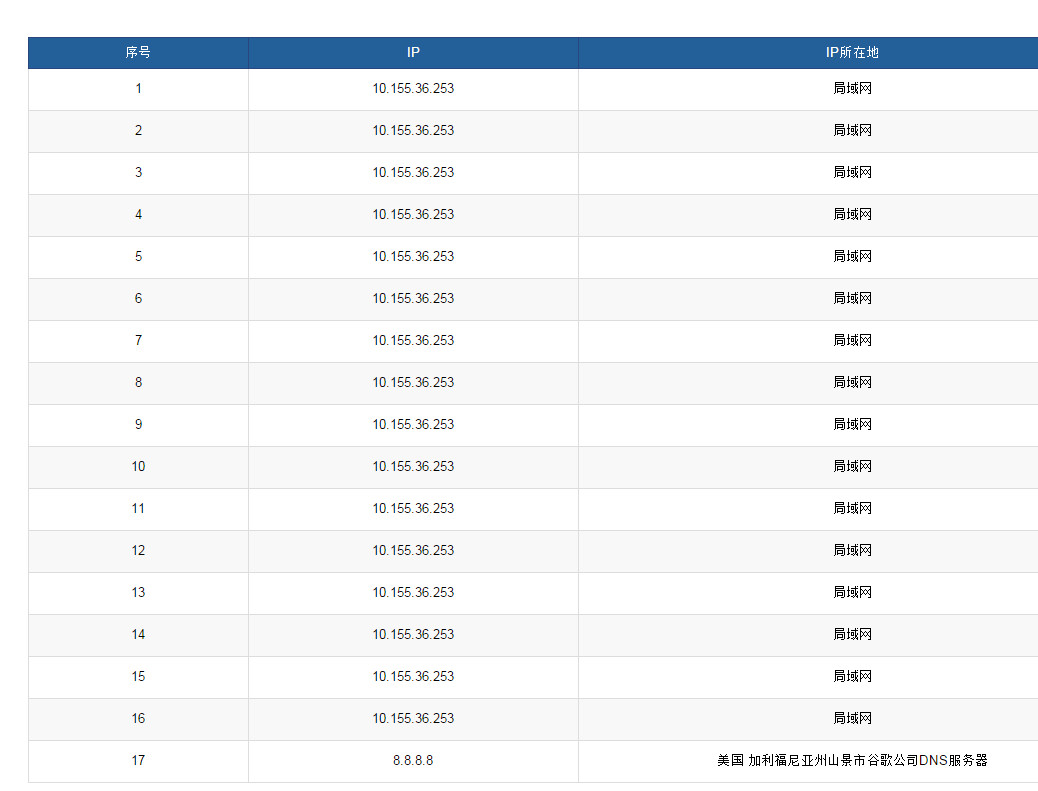Select sequence number 11 cell
Viewport: 1038px width, 791px height.
(x=138, y=508)
